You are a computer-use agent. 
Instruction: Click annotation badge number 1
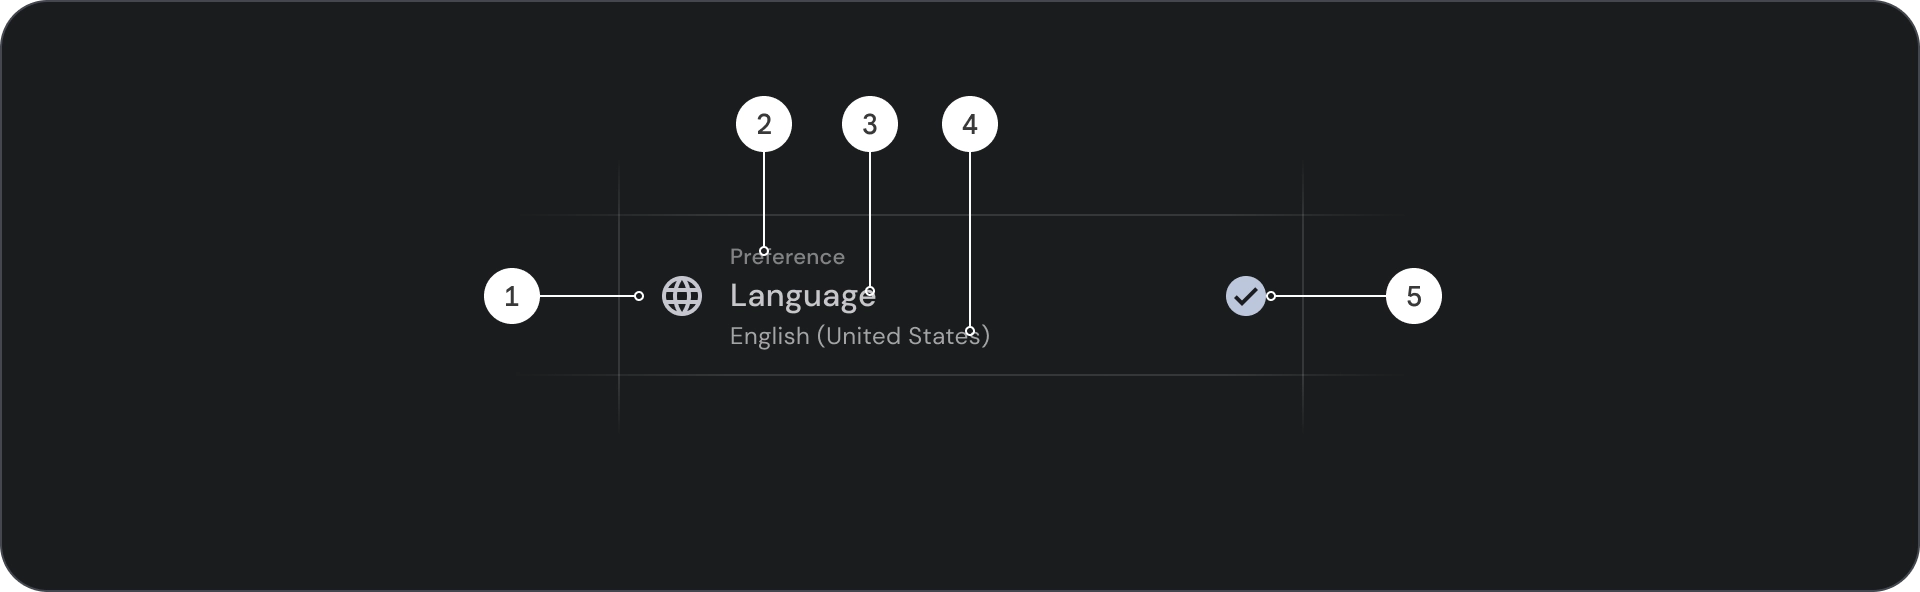tap(512, 296)
